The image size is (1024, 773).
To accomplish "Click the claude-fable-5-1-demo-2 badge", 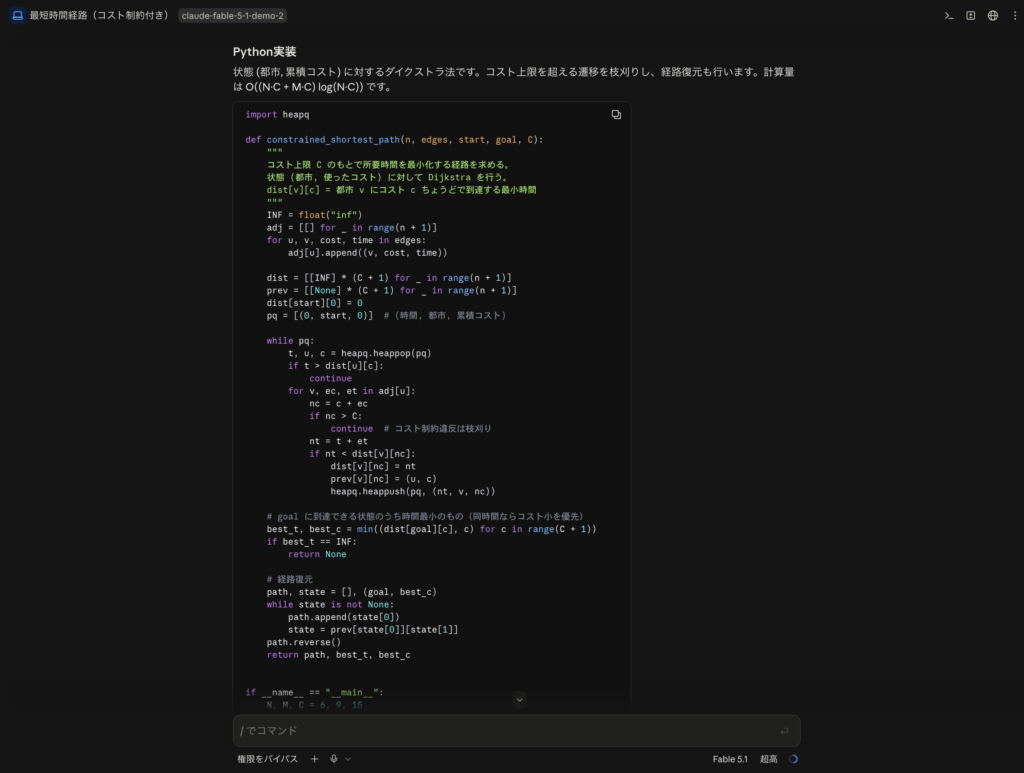I will click(x=232, y=16).
